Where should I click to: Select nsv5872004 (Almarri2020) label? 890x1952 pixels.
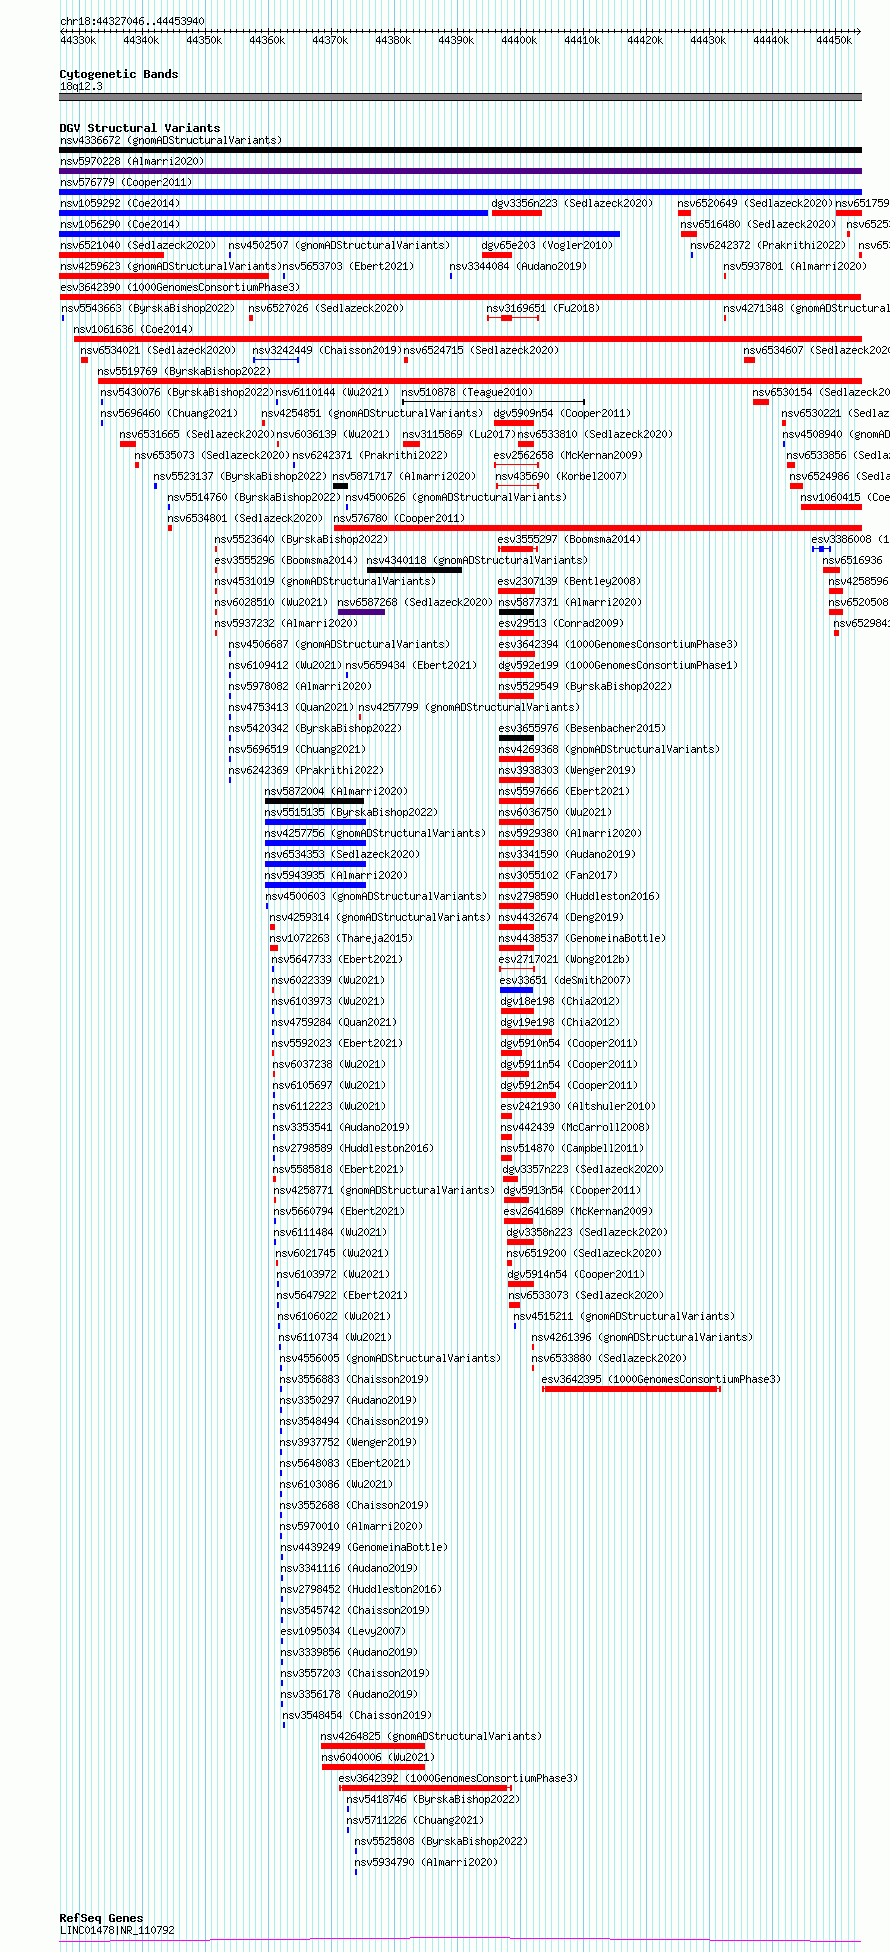pos(337,791)
